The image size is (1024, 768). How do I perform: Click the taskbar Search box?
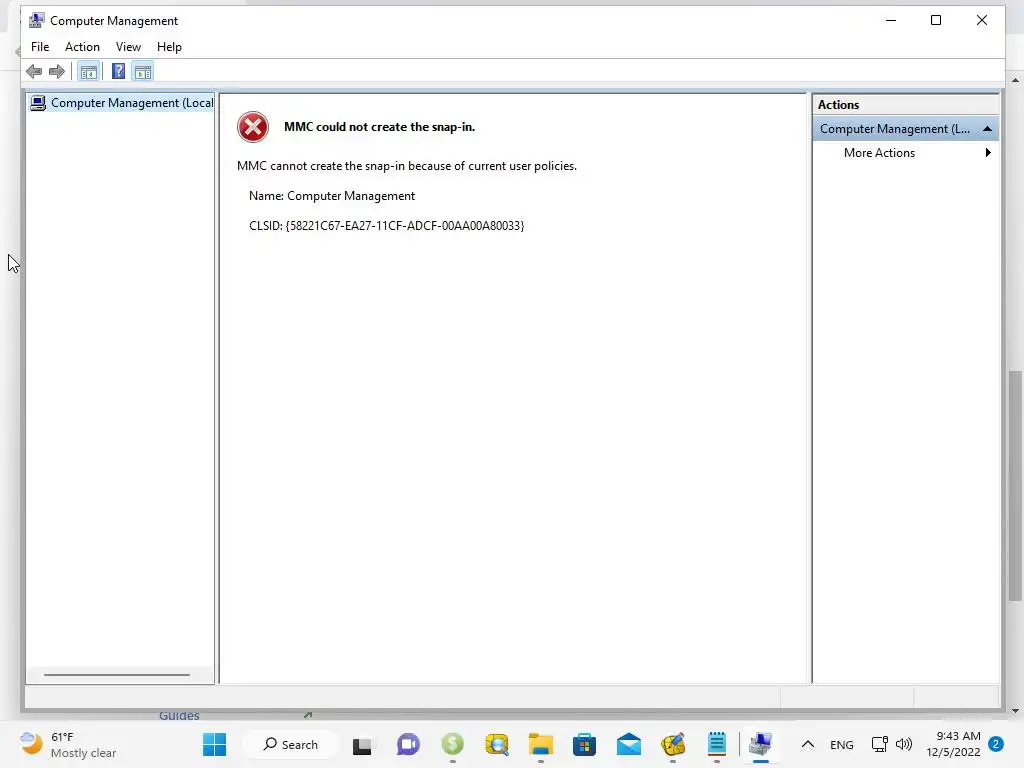(x=291, y=744)
